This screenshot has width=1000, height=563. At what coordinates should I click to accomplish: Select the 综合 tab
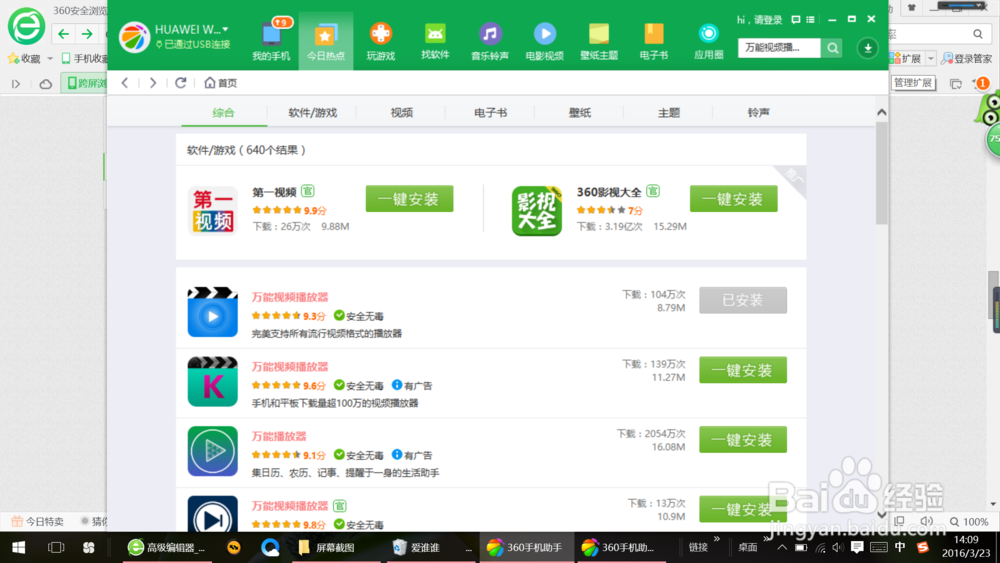pyautogui.click(x=223, y=113)
